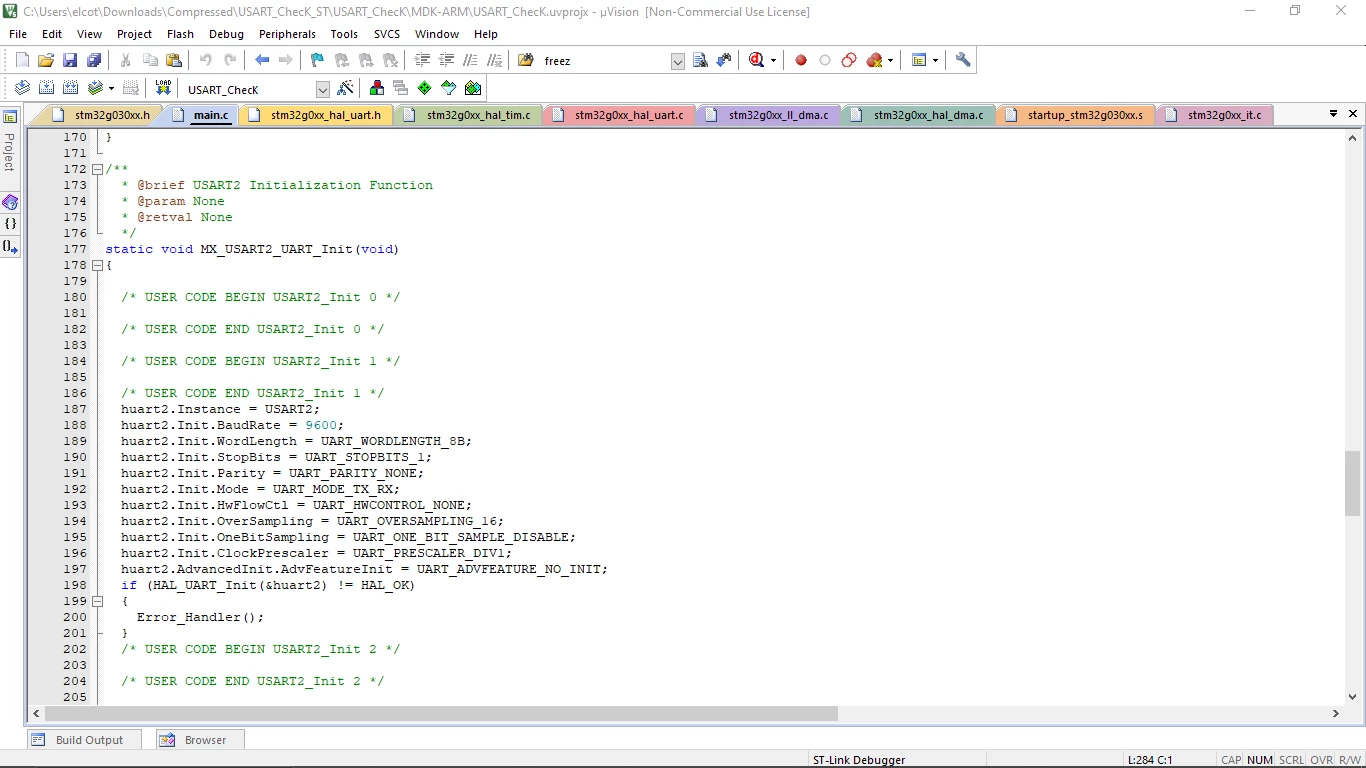
Task: Open Manage Run-Time Environment green diamond icon
Action: [x=425, y=88]
